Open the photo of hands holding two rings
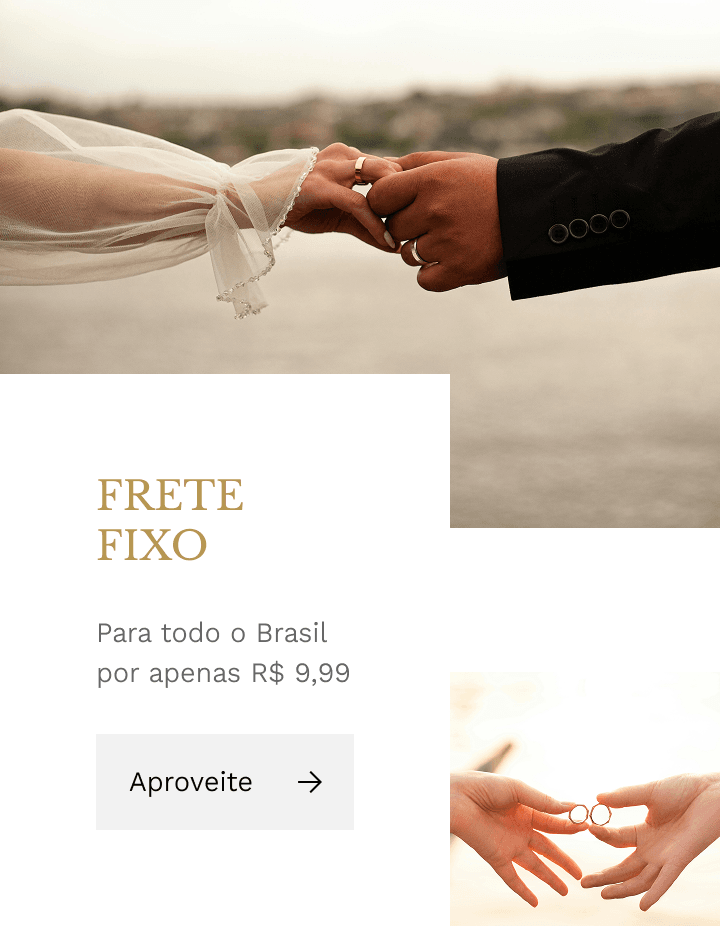 (x=585, y=799)
